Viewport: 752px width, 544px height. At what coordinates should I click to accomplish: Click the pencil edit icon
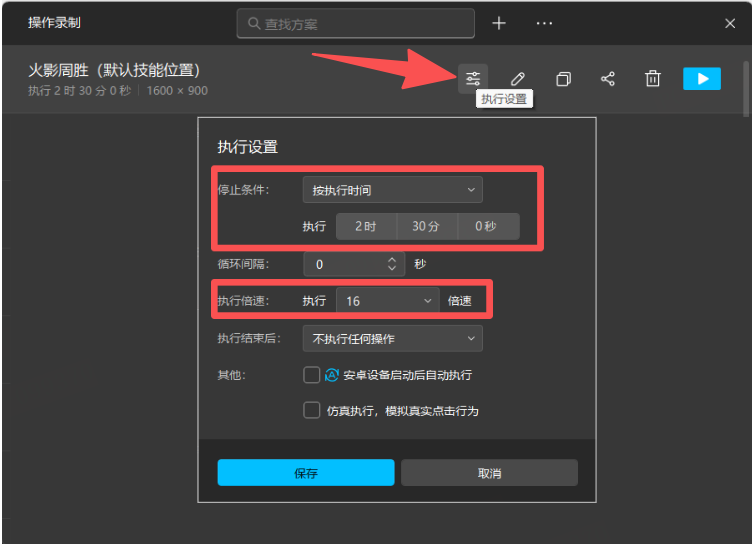click(x=518, y=78)
